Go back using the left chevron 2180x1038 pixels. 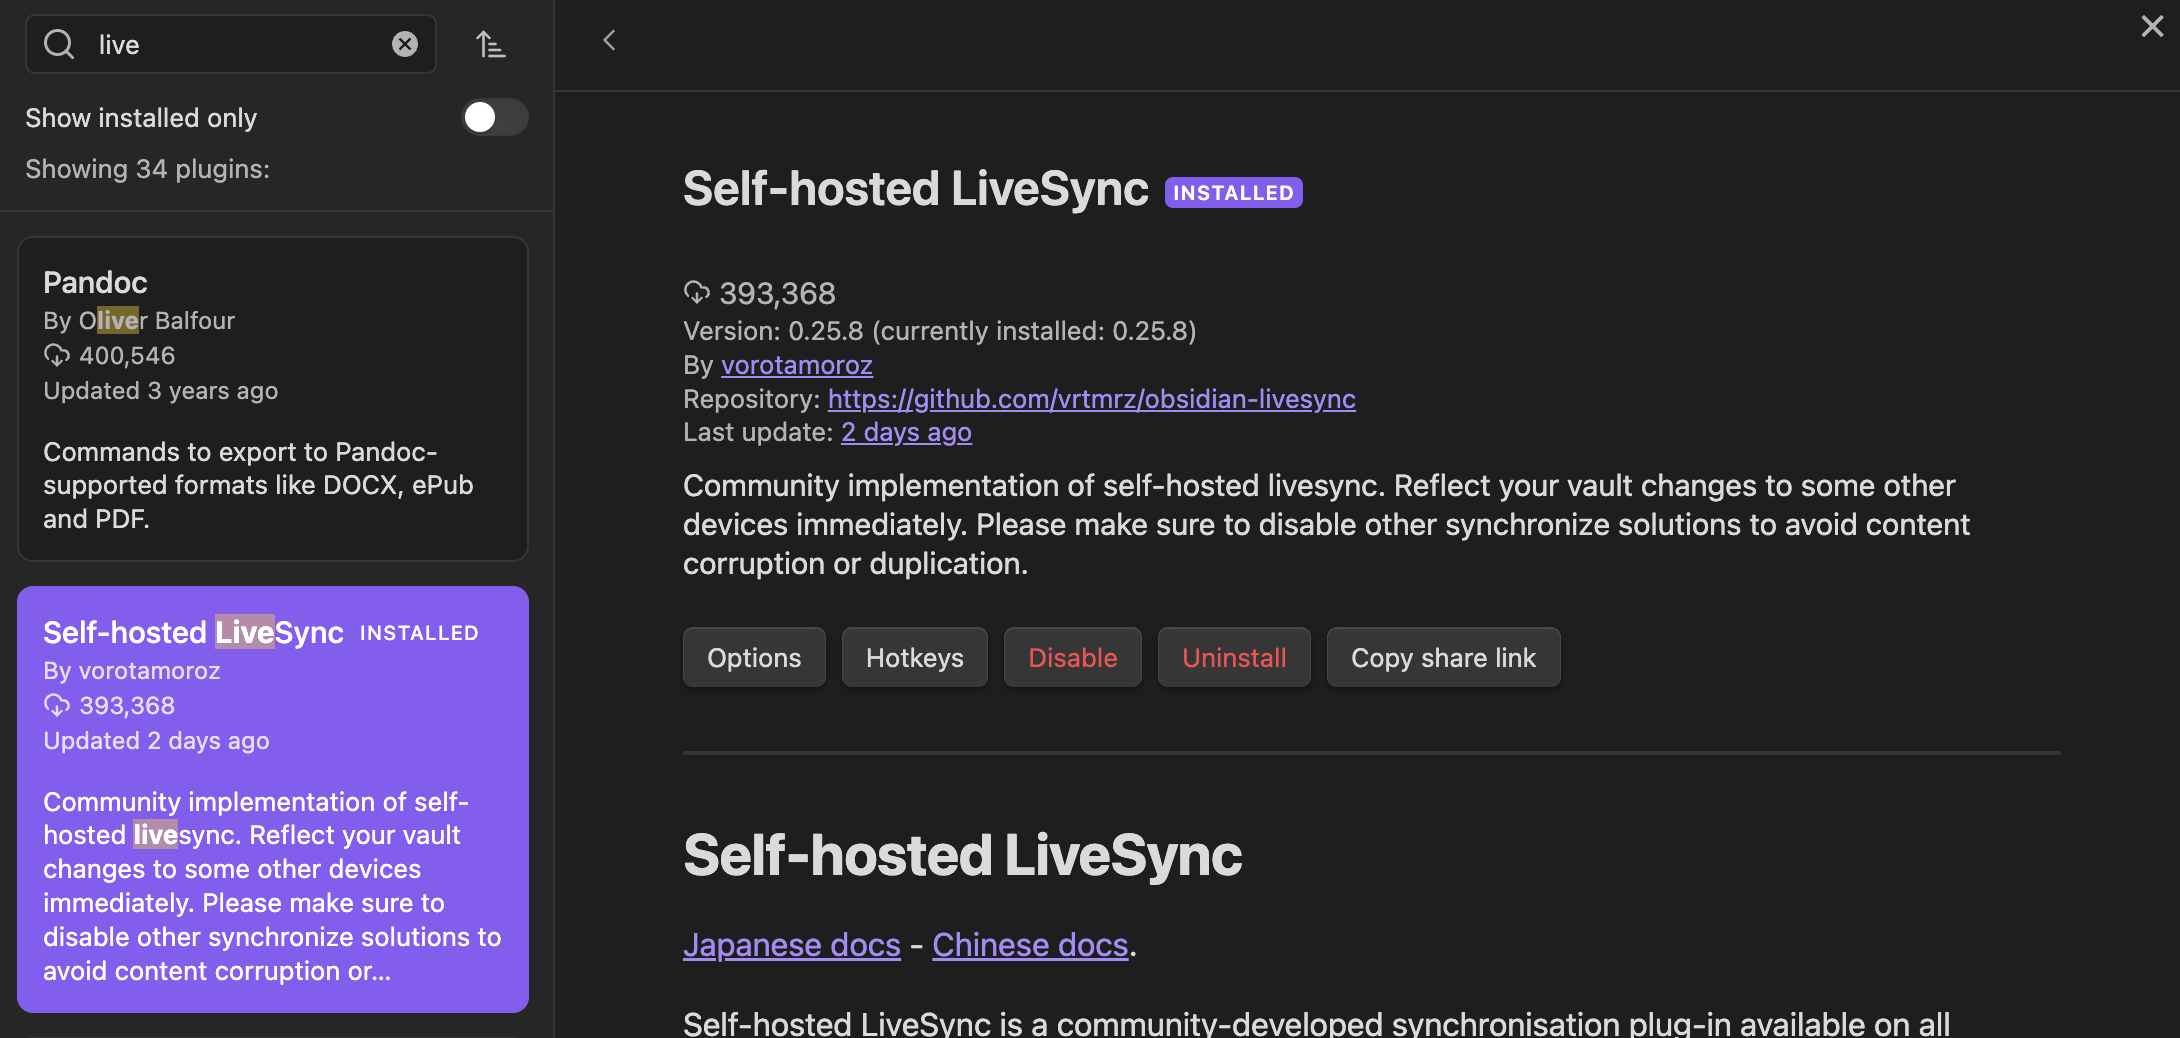point(609,40)
